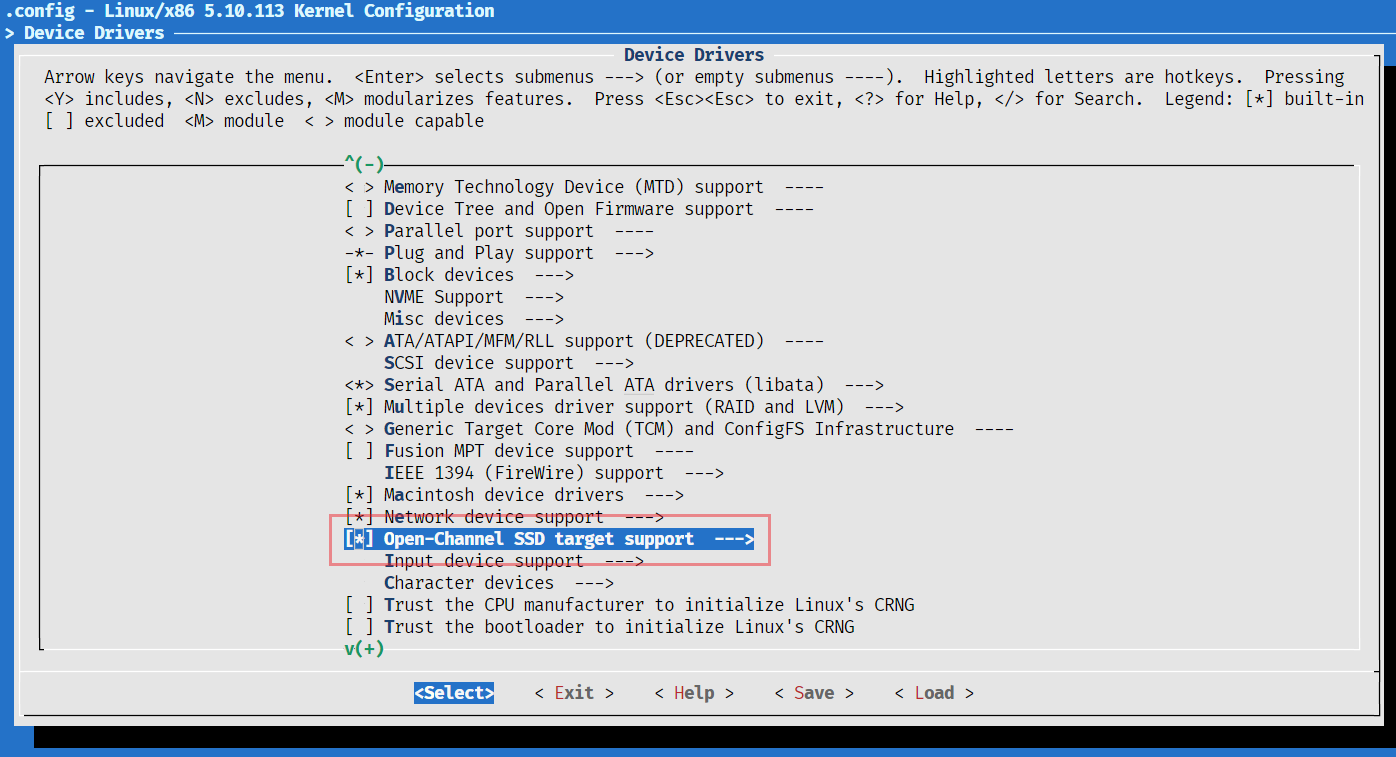
Task: Enable Device Tree and Open Firmware support
Action: point(359,209)
